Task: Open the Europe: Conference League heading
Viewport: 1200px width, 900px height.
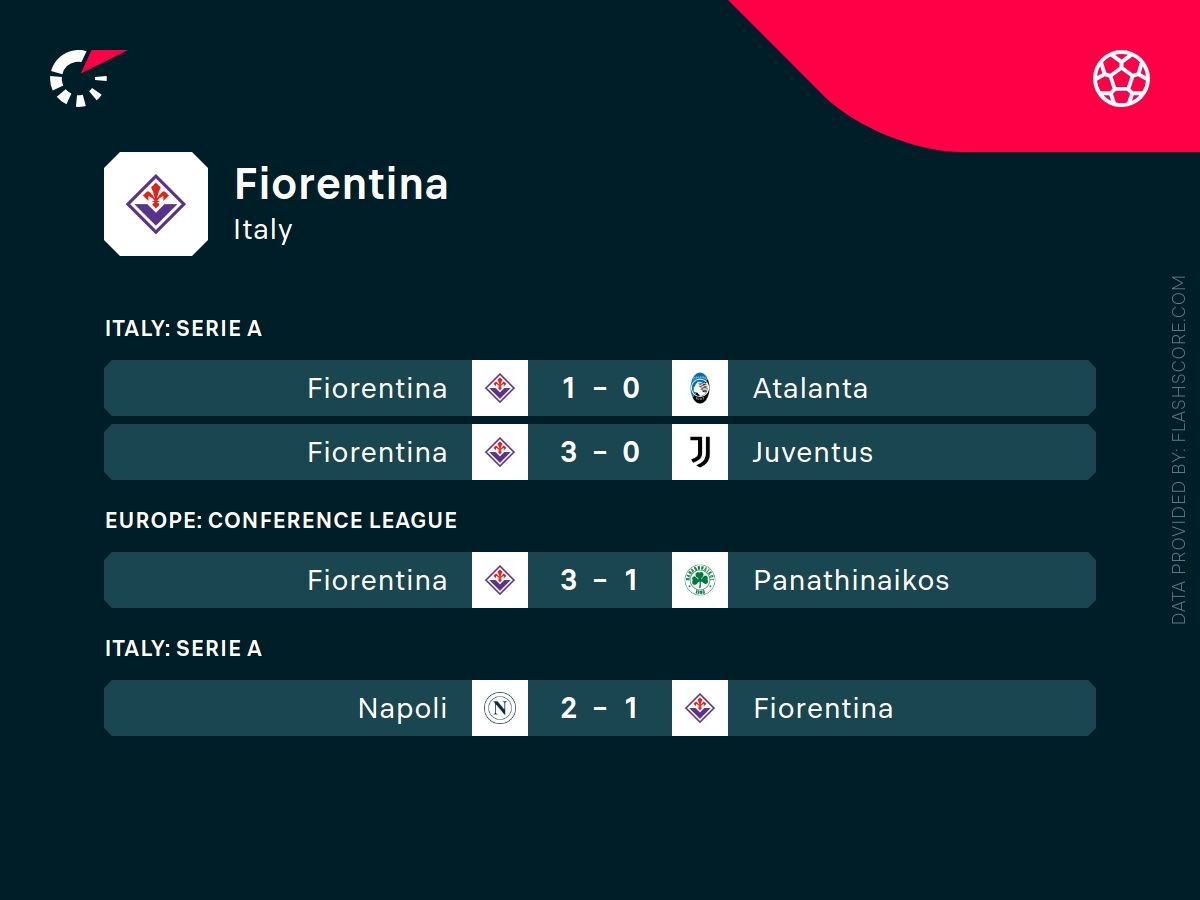Action: tap(281, 520)
